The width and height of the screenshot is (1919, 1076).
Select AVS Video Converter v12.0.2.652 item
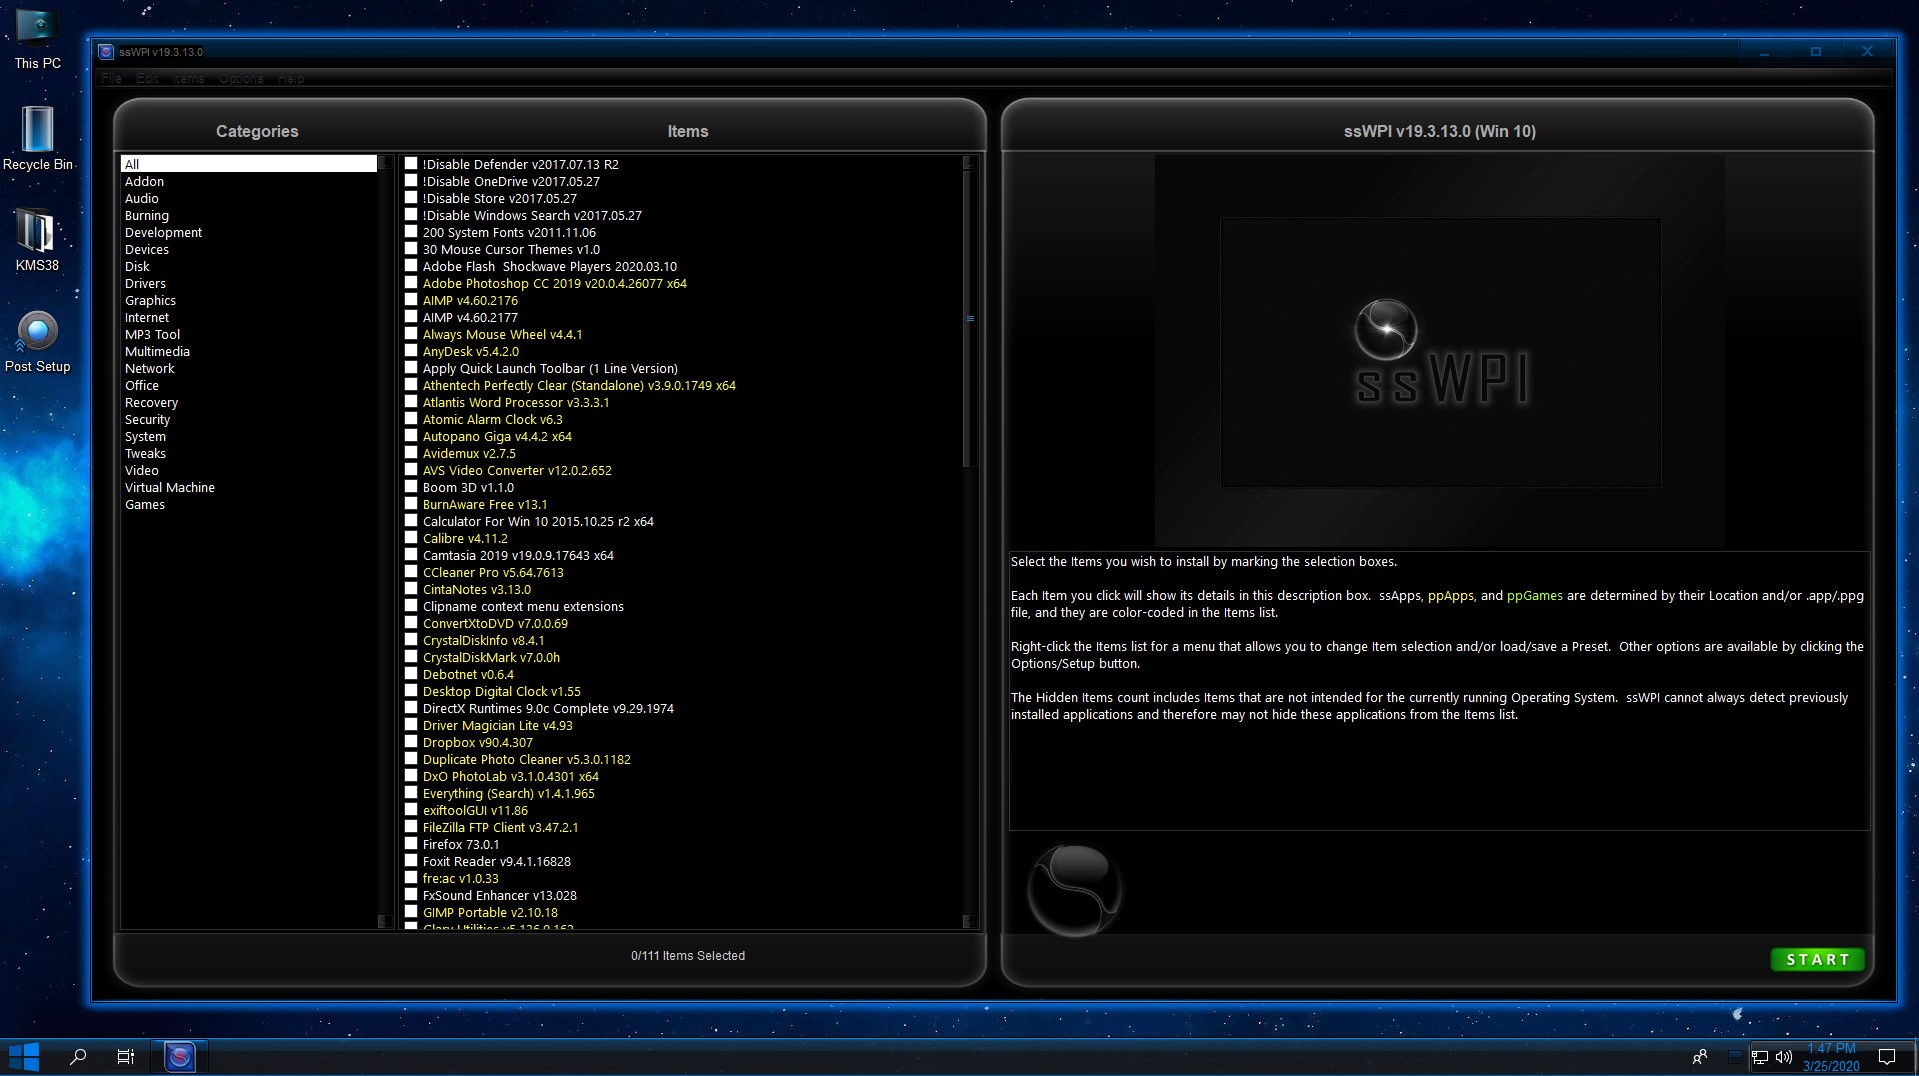pyautogui.click(x=517, y=470)
